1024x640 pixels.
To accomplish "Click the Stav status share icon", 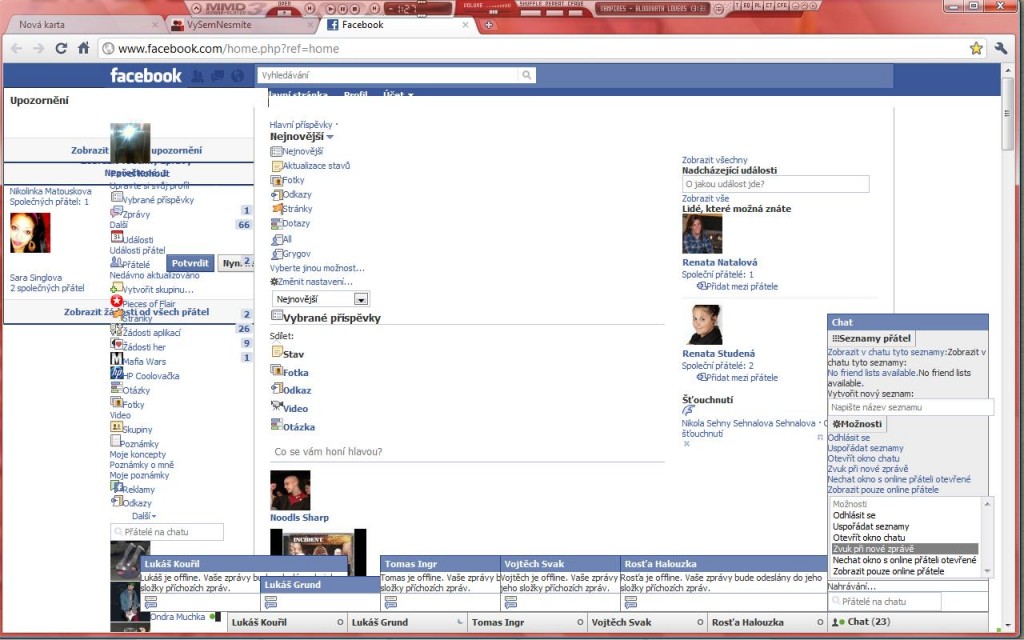I will tap(276, 353).
